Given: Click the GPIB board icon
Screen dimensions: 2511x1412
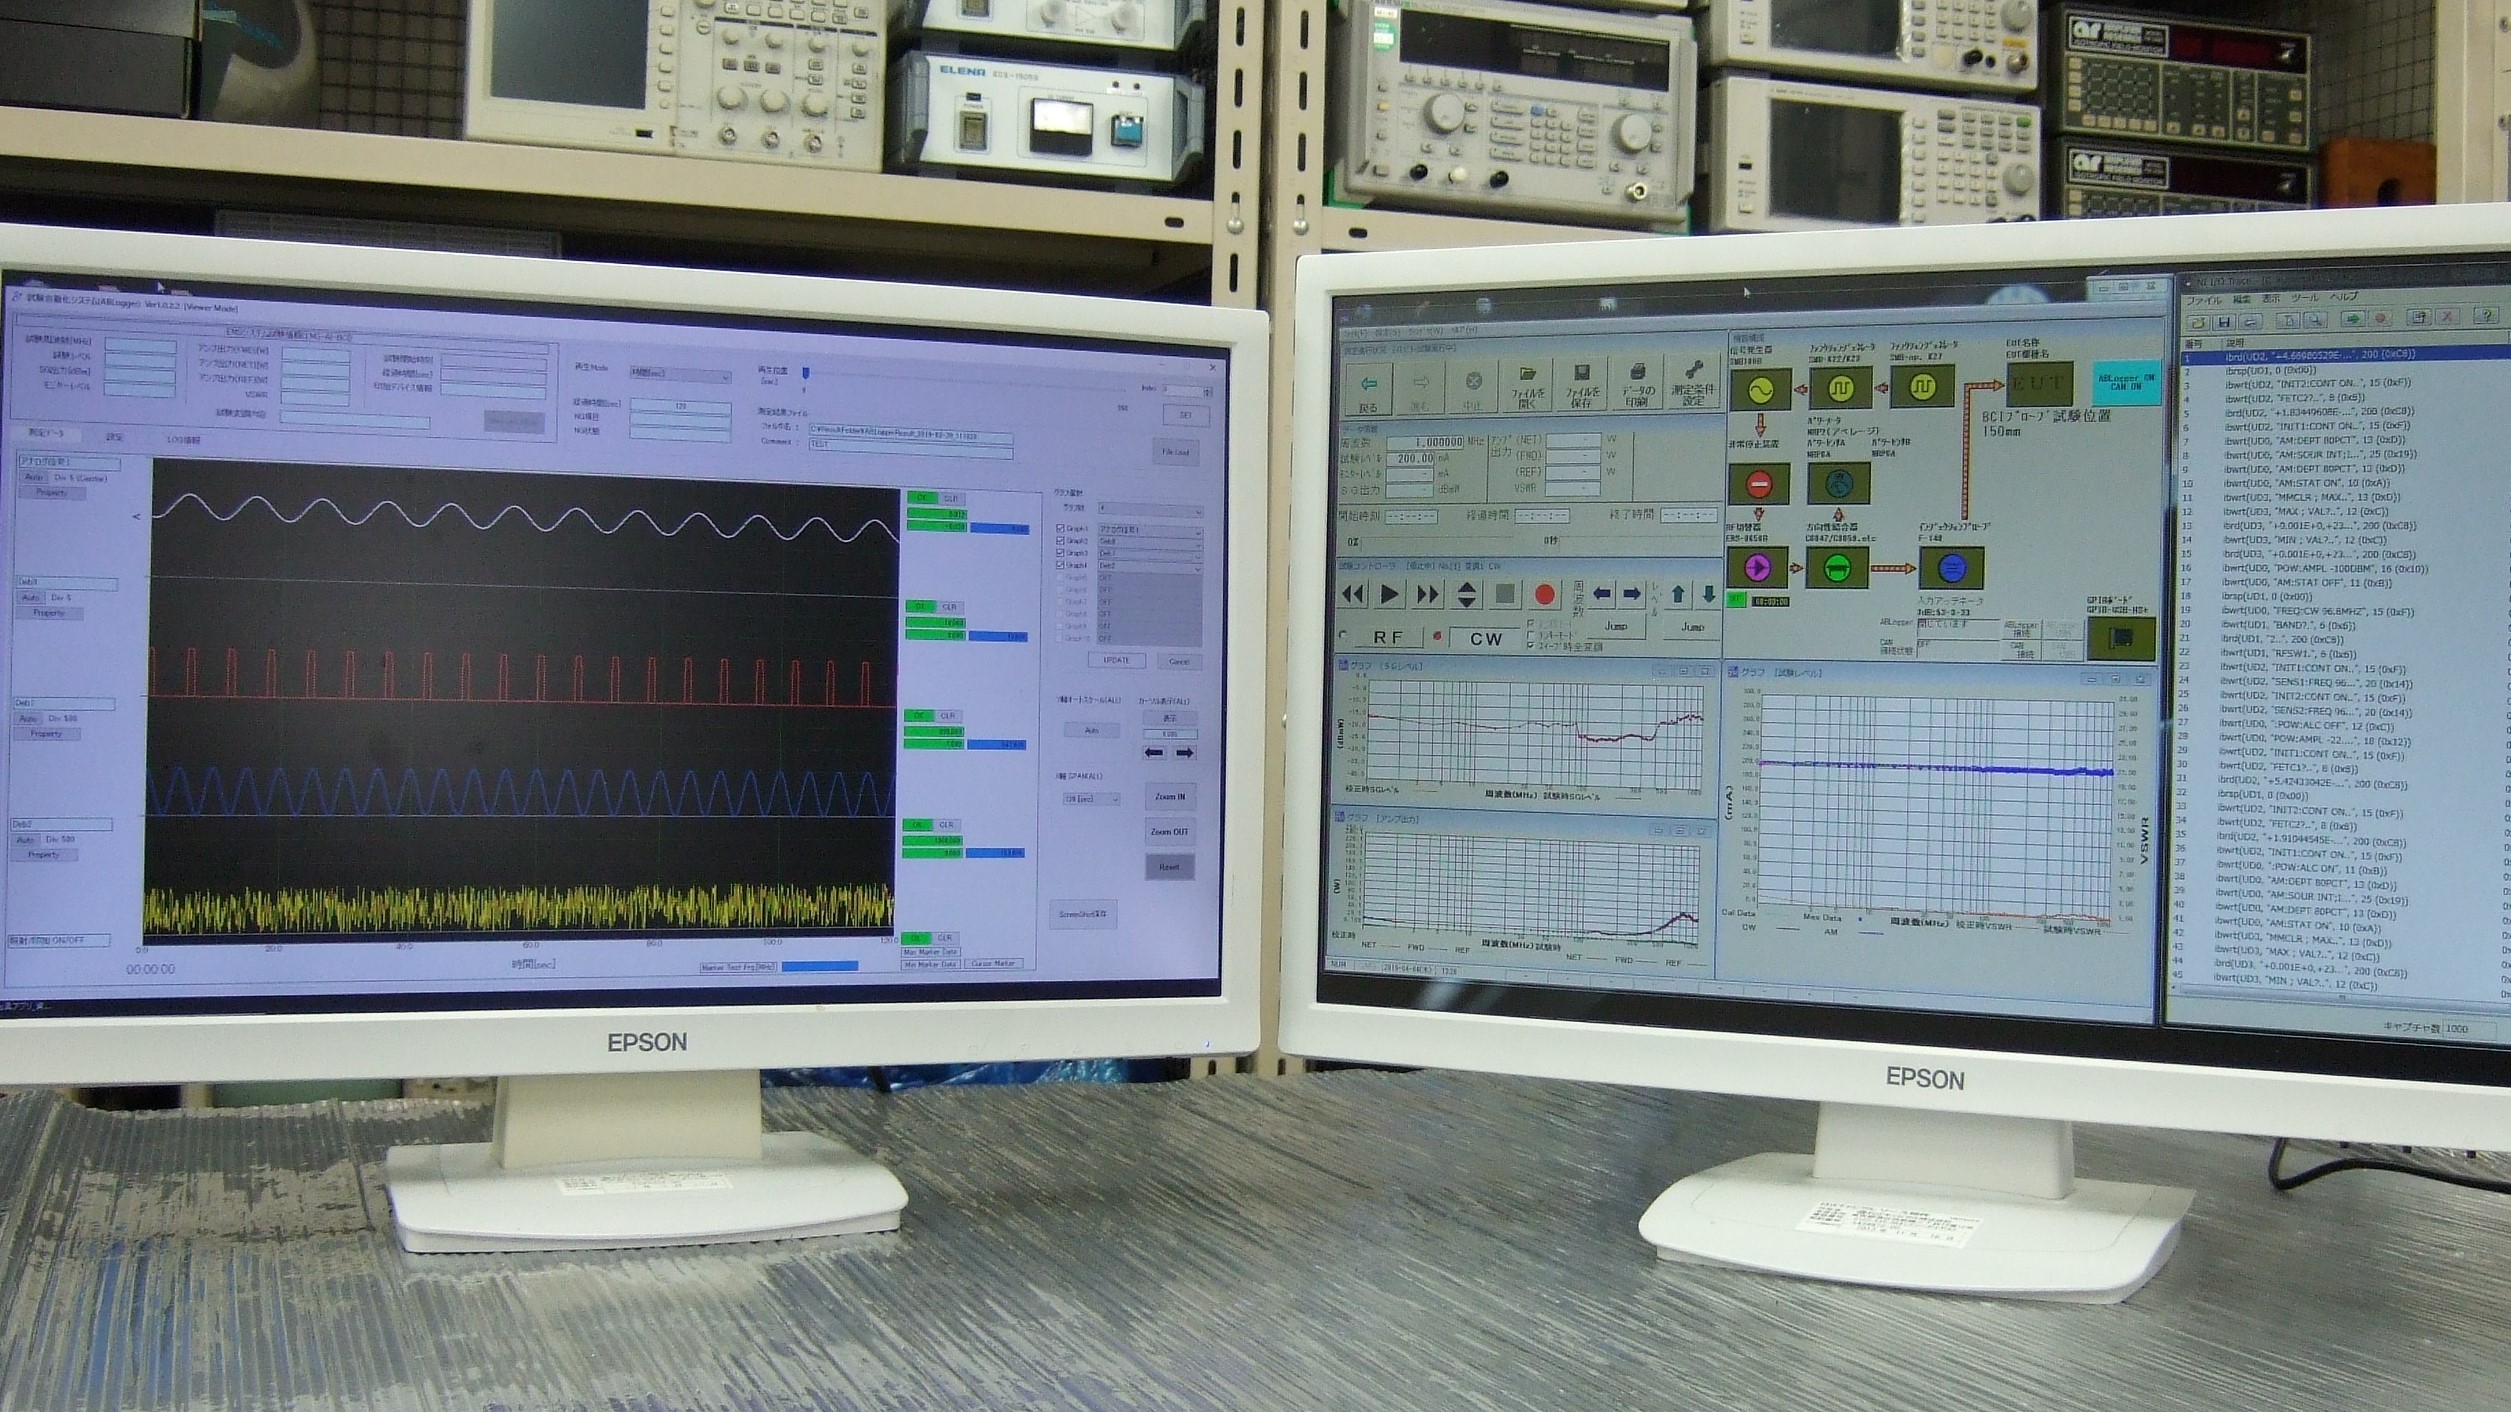Looking at the screenshot, I should (x=2120, y=638).
